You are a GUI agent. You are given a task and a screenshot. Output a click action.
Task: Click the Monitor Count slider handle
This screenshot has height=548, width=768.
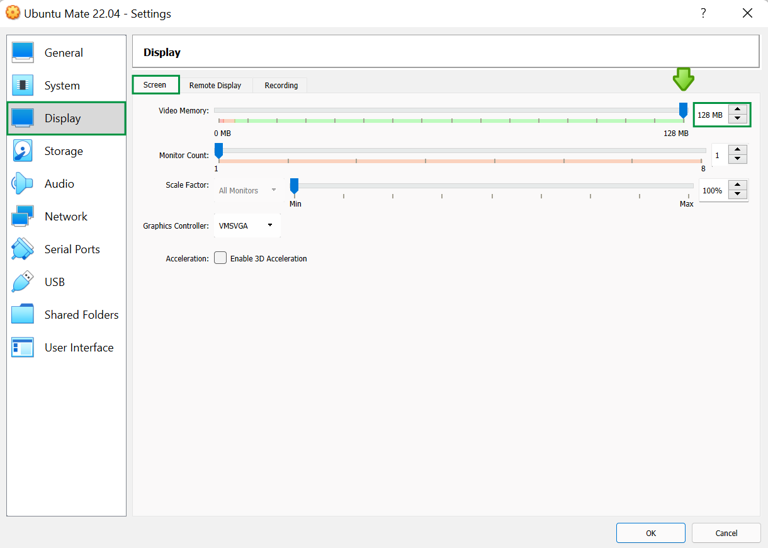[219, 151]
